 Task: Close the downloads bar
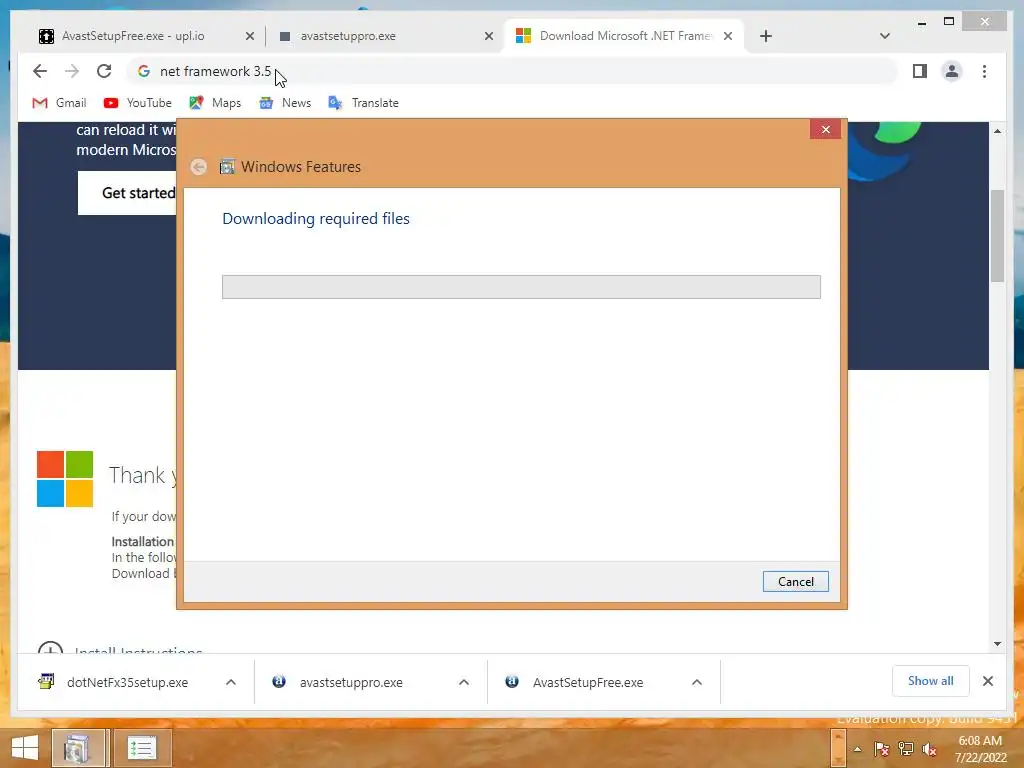[x=987, y=681]
